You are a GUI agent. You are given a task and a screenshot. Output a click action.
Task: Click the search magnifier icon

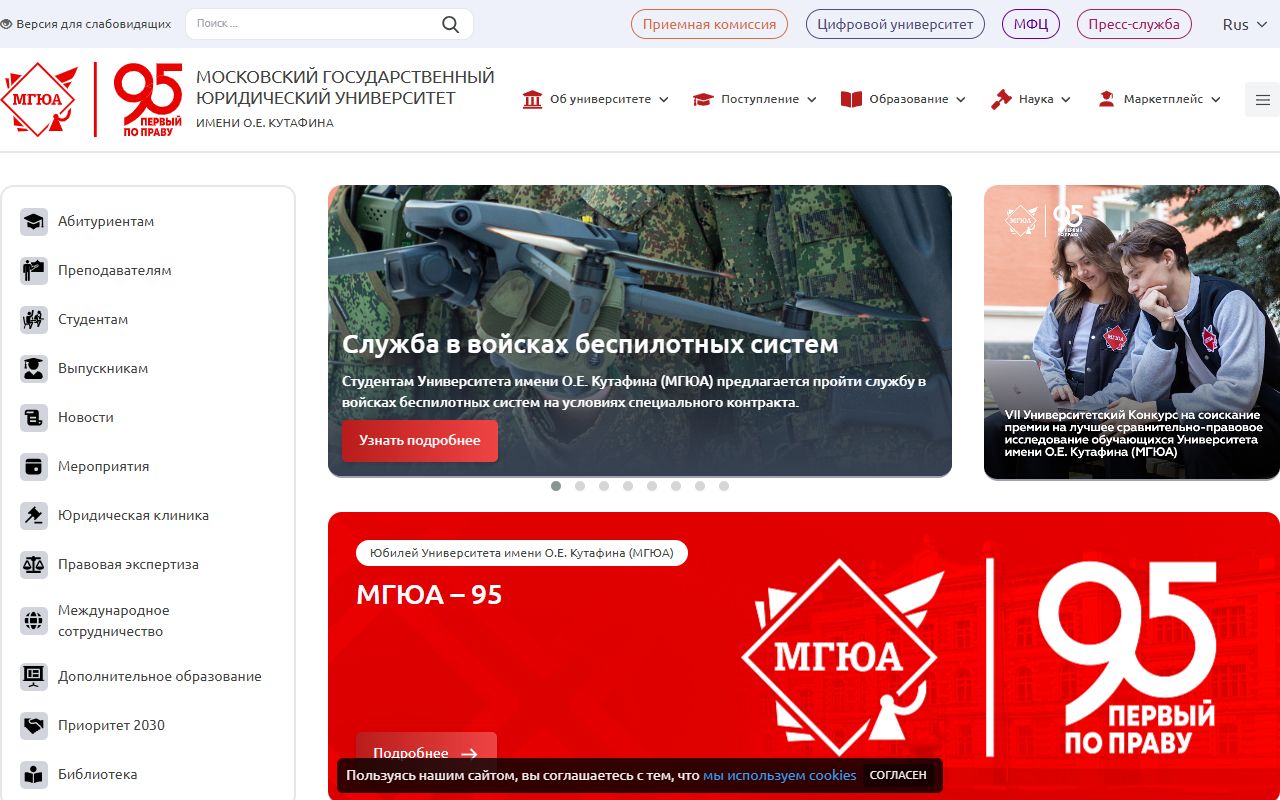(x=450, y=24)
